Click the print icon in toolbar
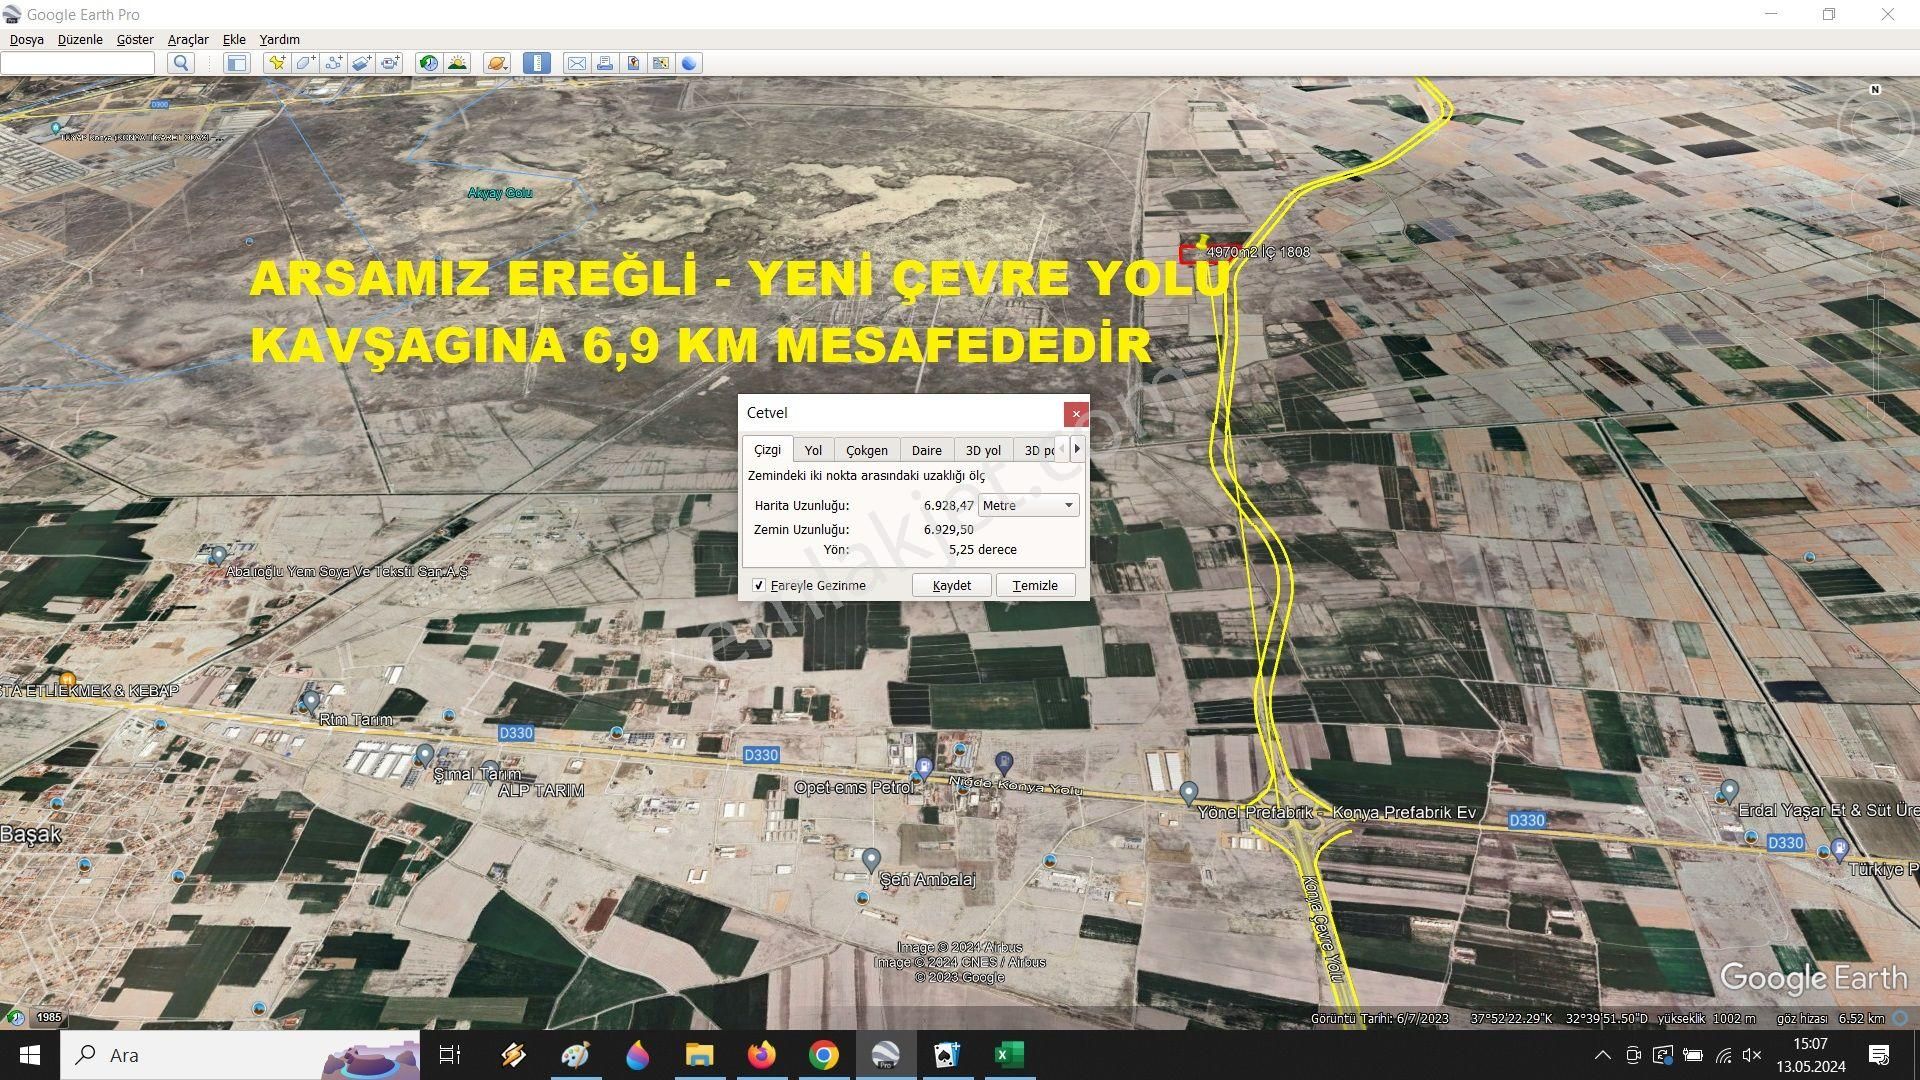This screenshot has height=1080, width=1920. [604, 63]
